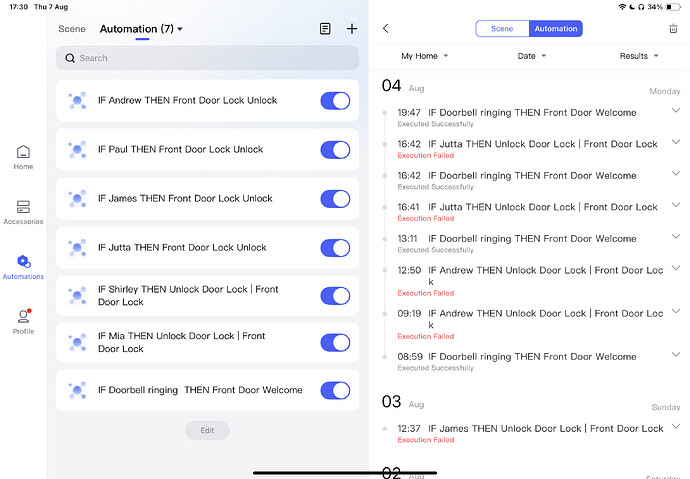Select the Automations sidebar icon

tap(23, 265)
